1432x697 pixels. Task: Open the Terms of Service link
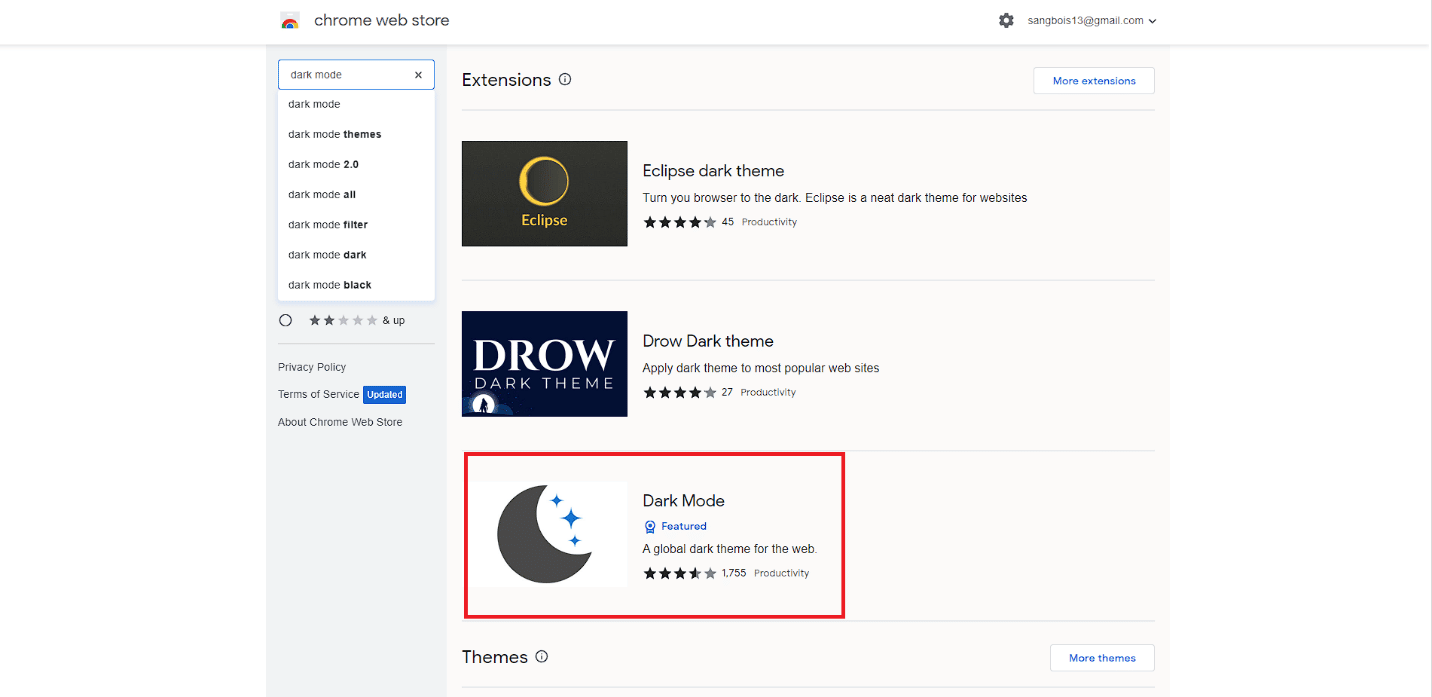click(318, 394)
